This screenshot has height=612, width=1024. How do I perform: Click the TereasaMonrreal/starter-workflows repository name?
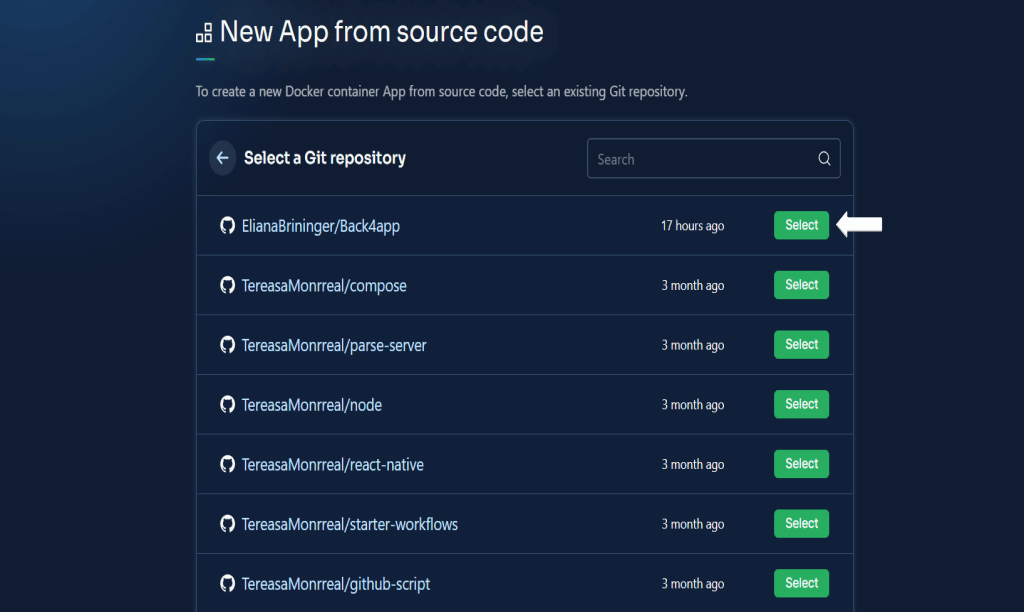click(x=349, y=524)
